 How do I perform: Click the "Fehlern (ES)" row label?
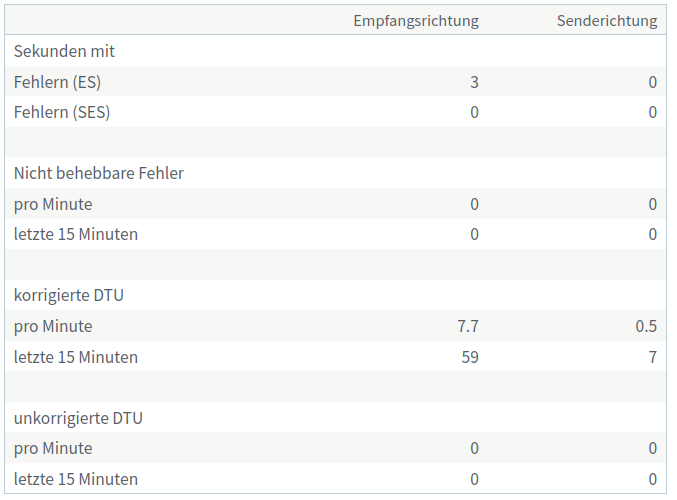57,82
